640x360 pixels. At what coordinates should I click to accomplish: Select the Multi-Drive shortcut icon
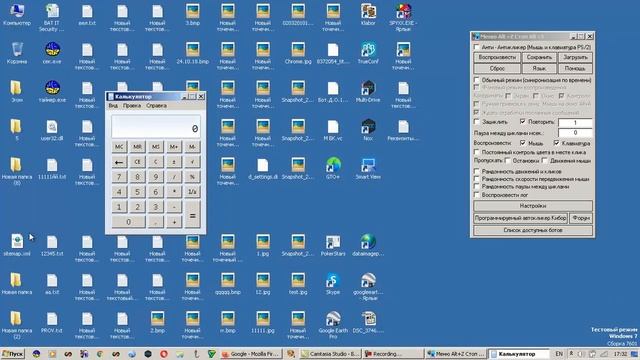click(368, 92)
